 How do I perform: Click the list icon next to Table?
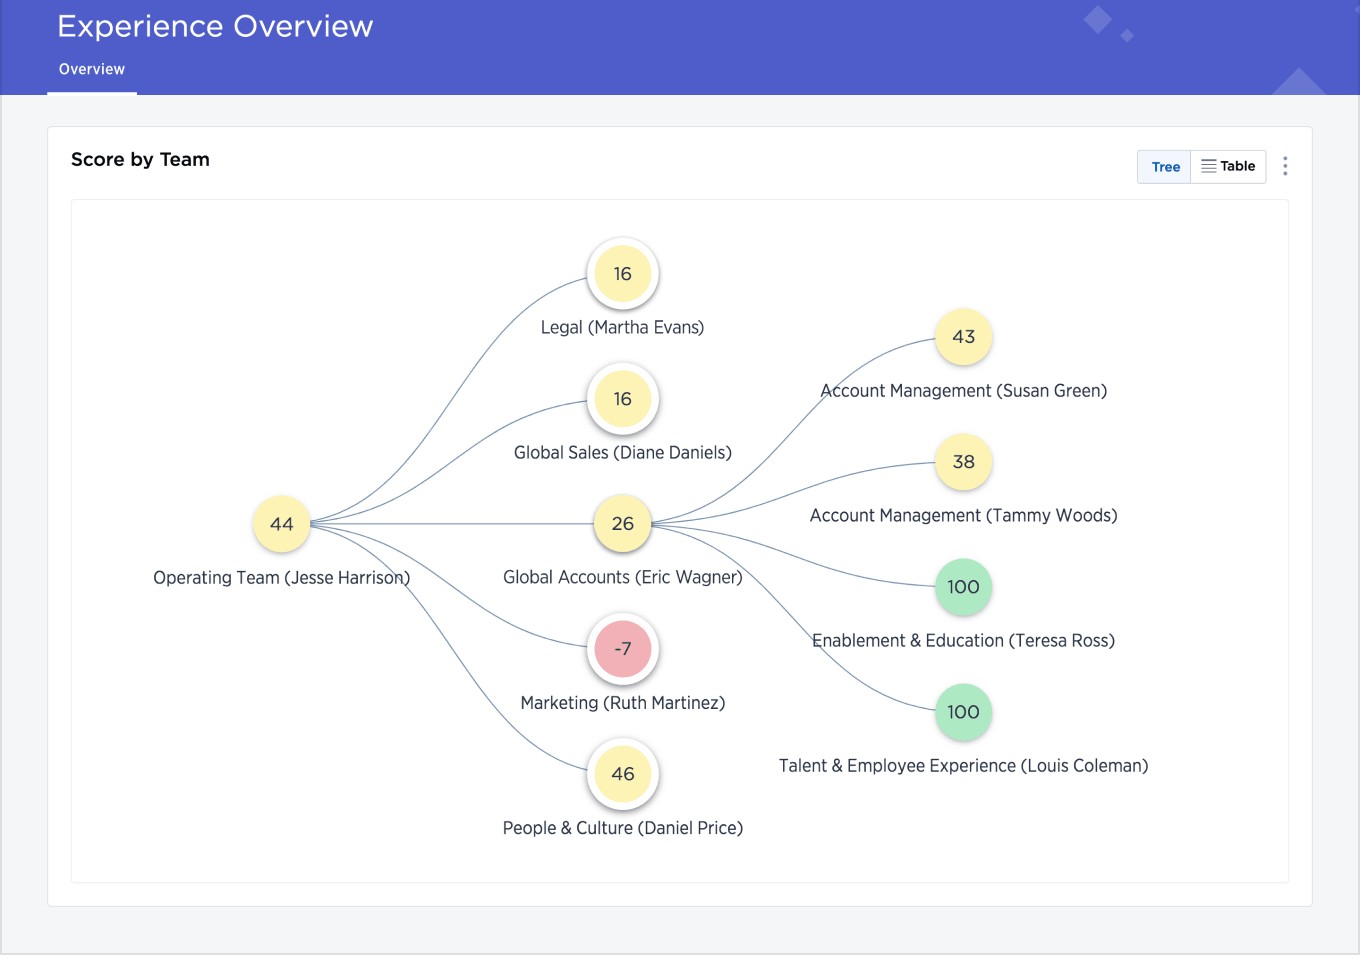1206,166
